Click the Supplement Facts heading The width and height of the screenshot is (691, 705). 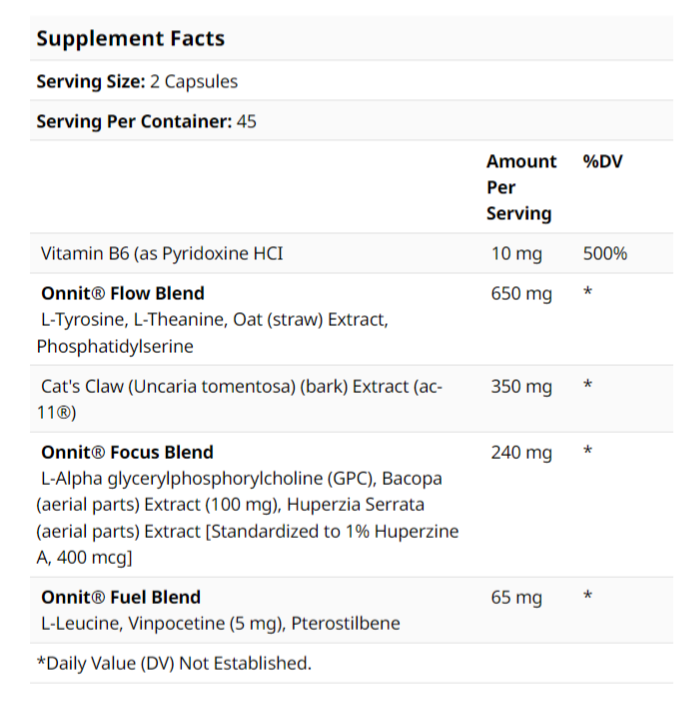point(130,39)
